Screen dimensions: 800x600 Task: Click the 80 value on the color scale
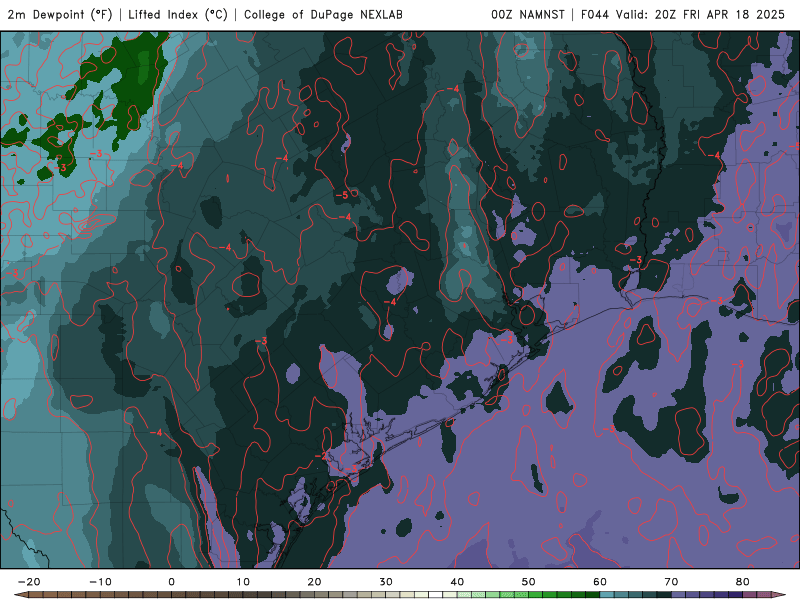pyautogui.click(x=743, y=582)
